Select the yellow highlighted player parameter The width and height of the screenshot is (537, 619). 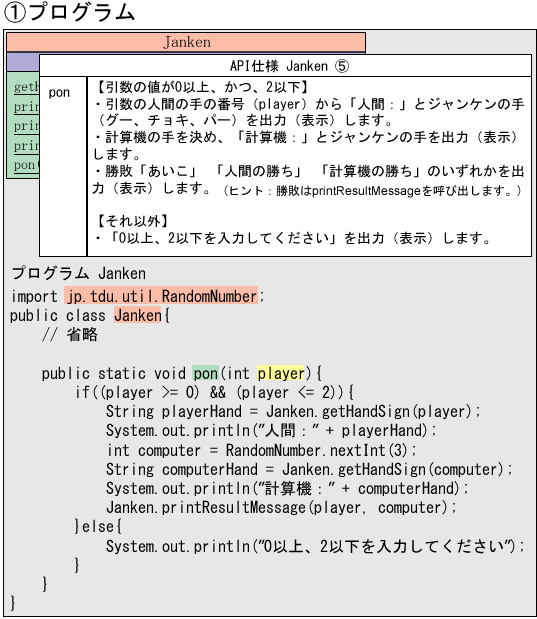pyautogui.click(x=281, y=373)
